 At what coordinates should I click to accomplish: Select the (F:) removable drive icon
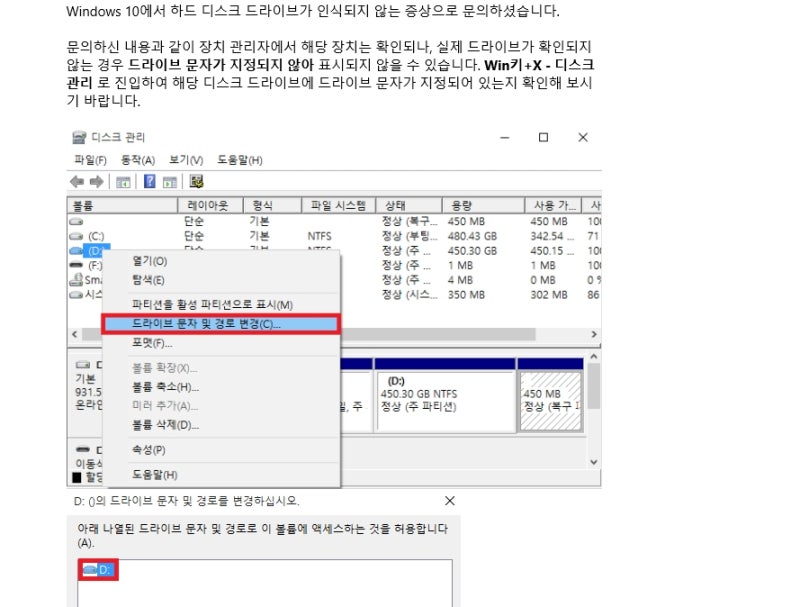coord(76,265)
